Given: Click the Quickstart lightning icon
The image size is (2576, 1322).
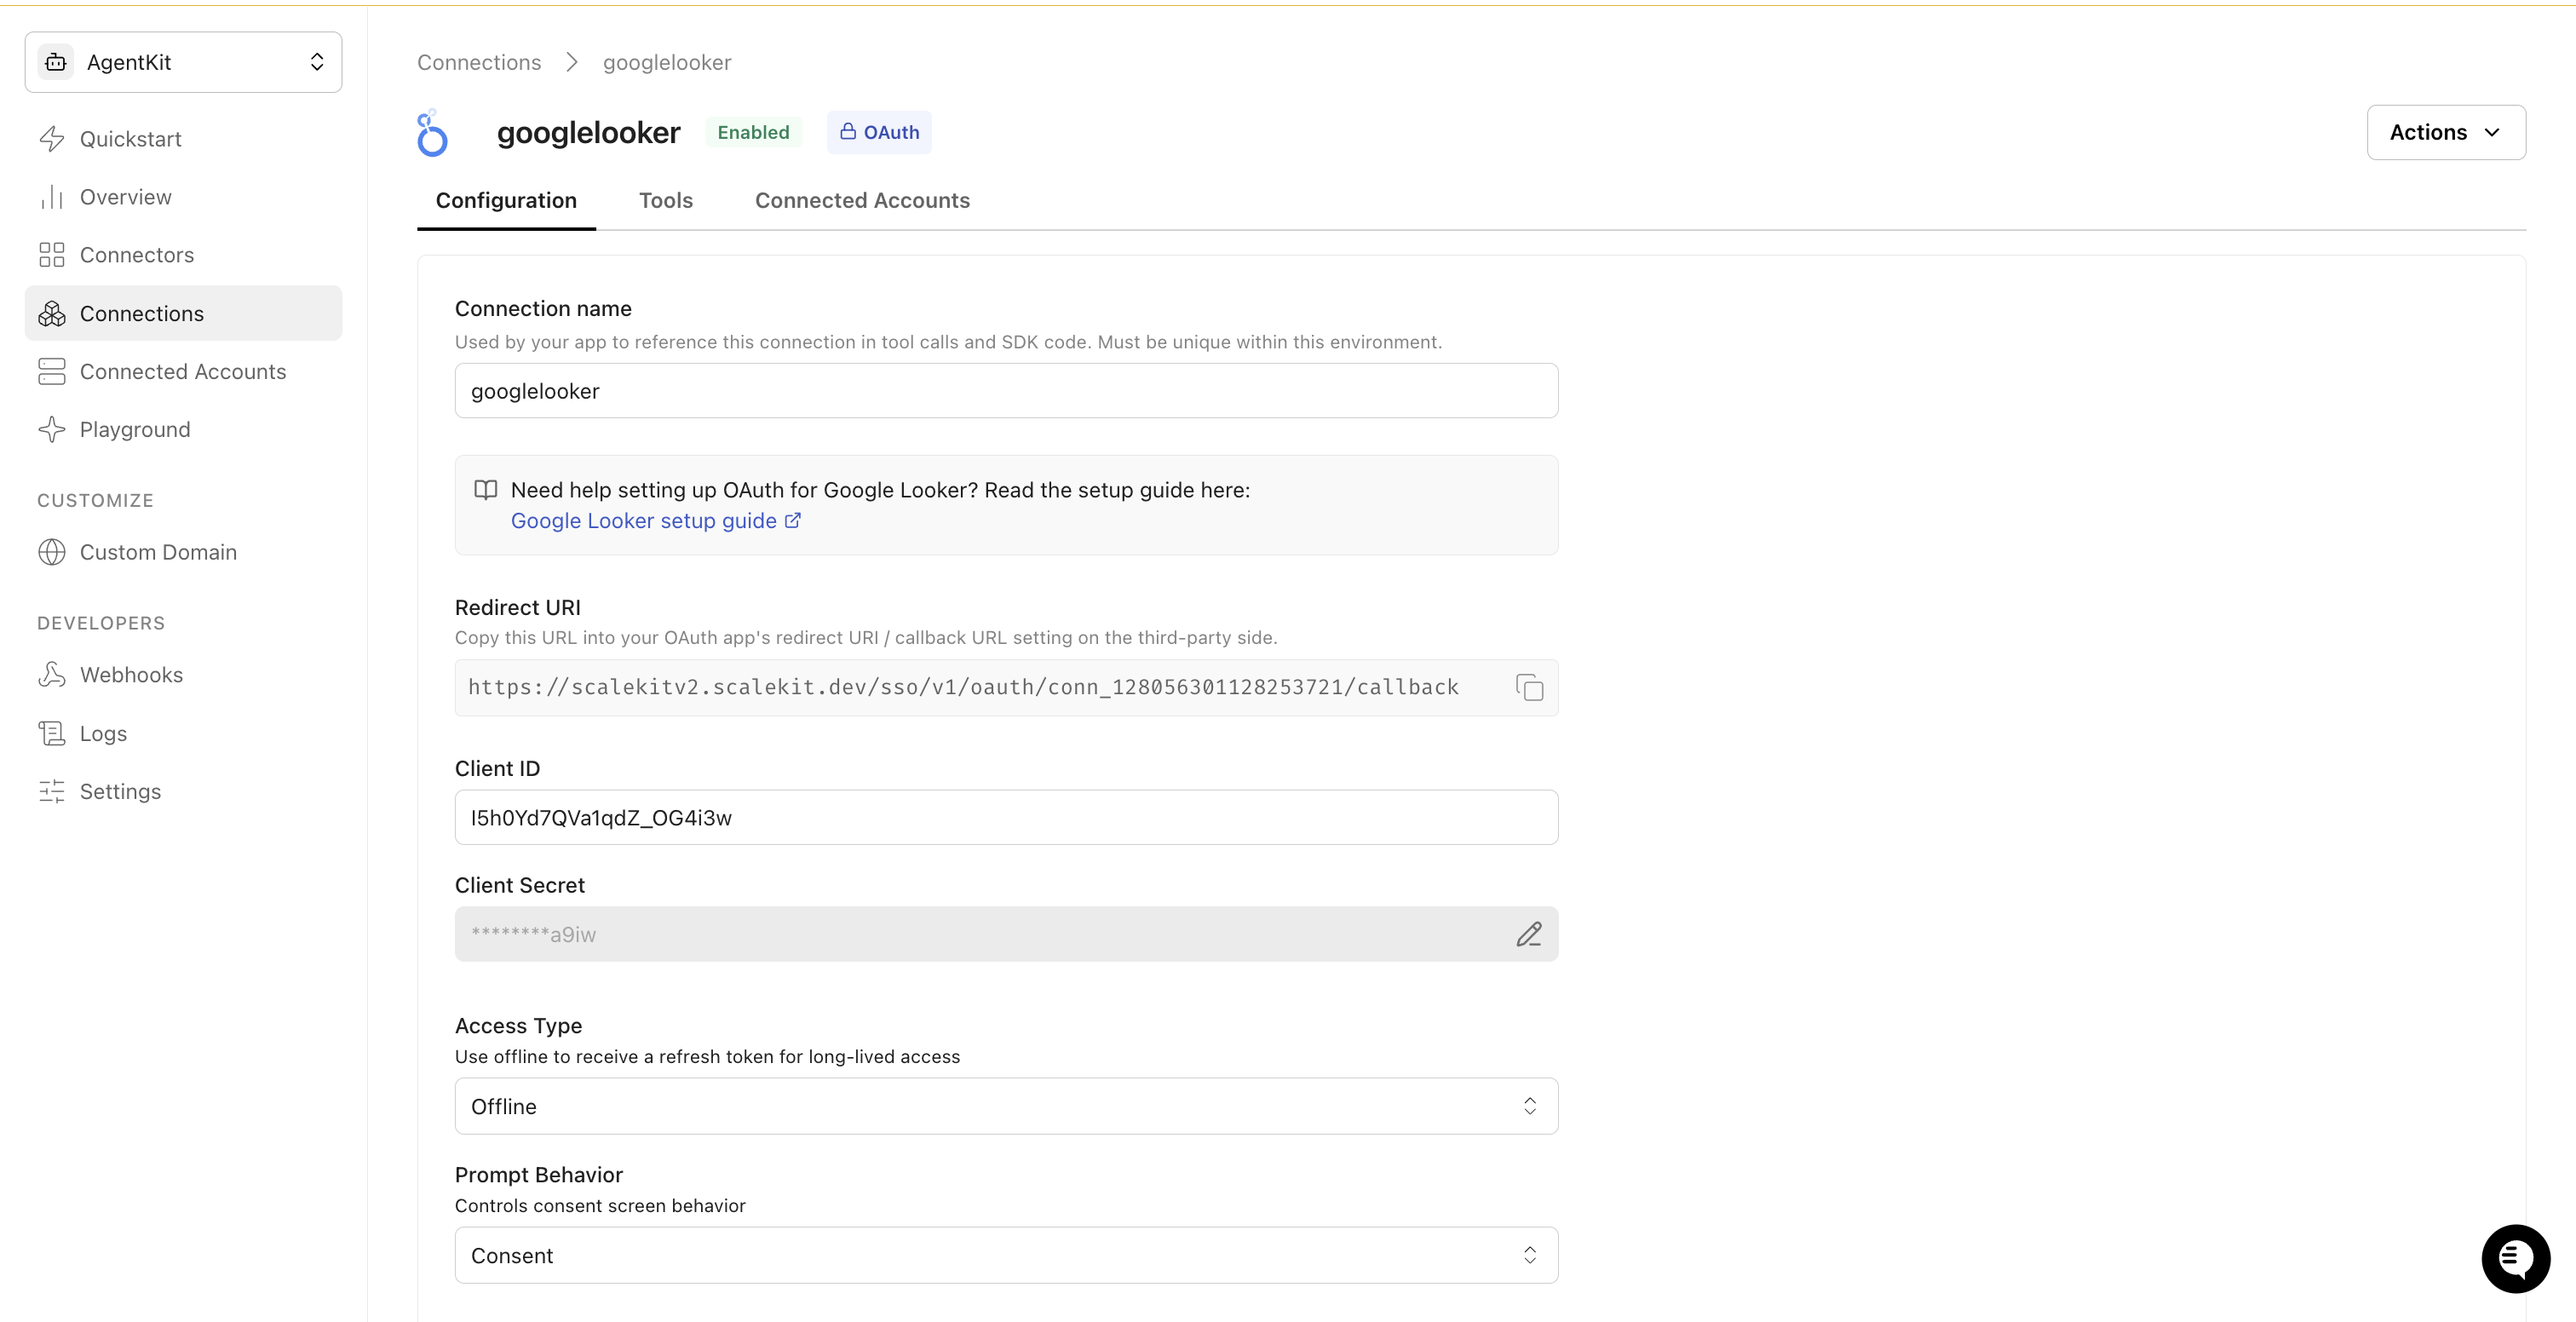Looking at the screenshot, I should 52,139.
